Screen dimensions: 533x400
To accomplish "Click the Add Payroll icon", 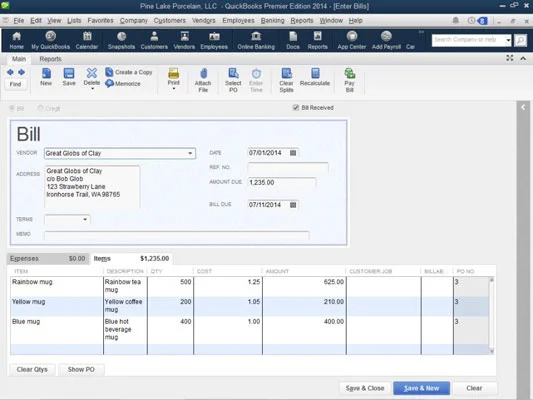I will 386,40.
